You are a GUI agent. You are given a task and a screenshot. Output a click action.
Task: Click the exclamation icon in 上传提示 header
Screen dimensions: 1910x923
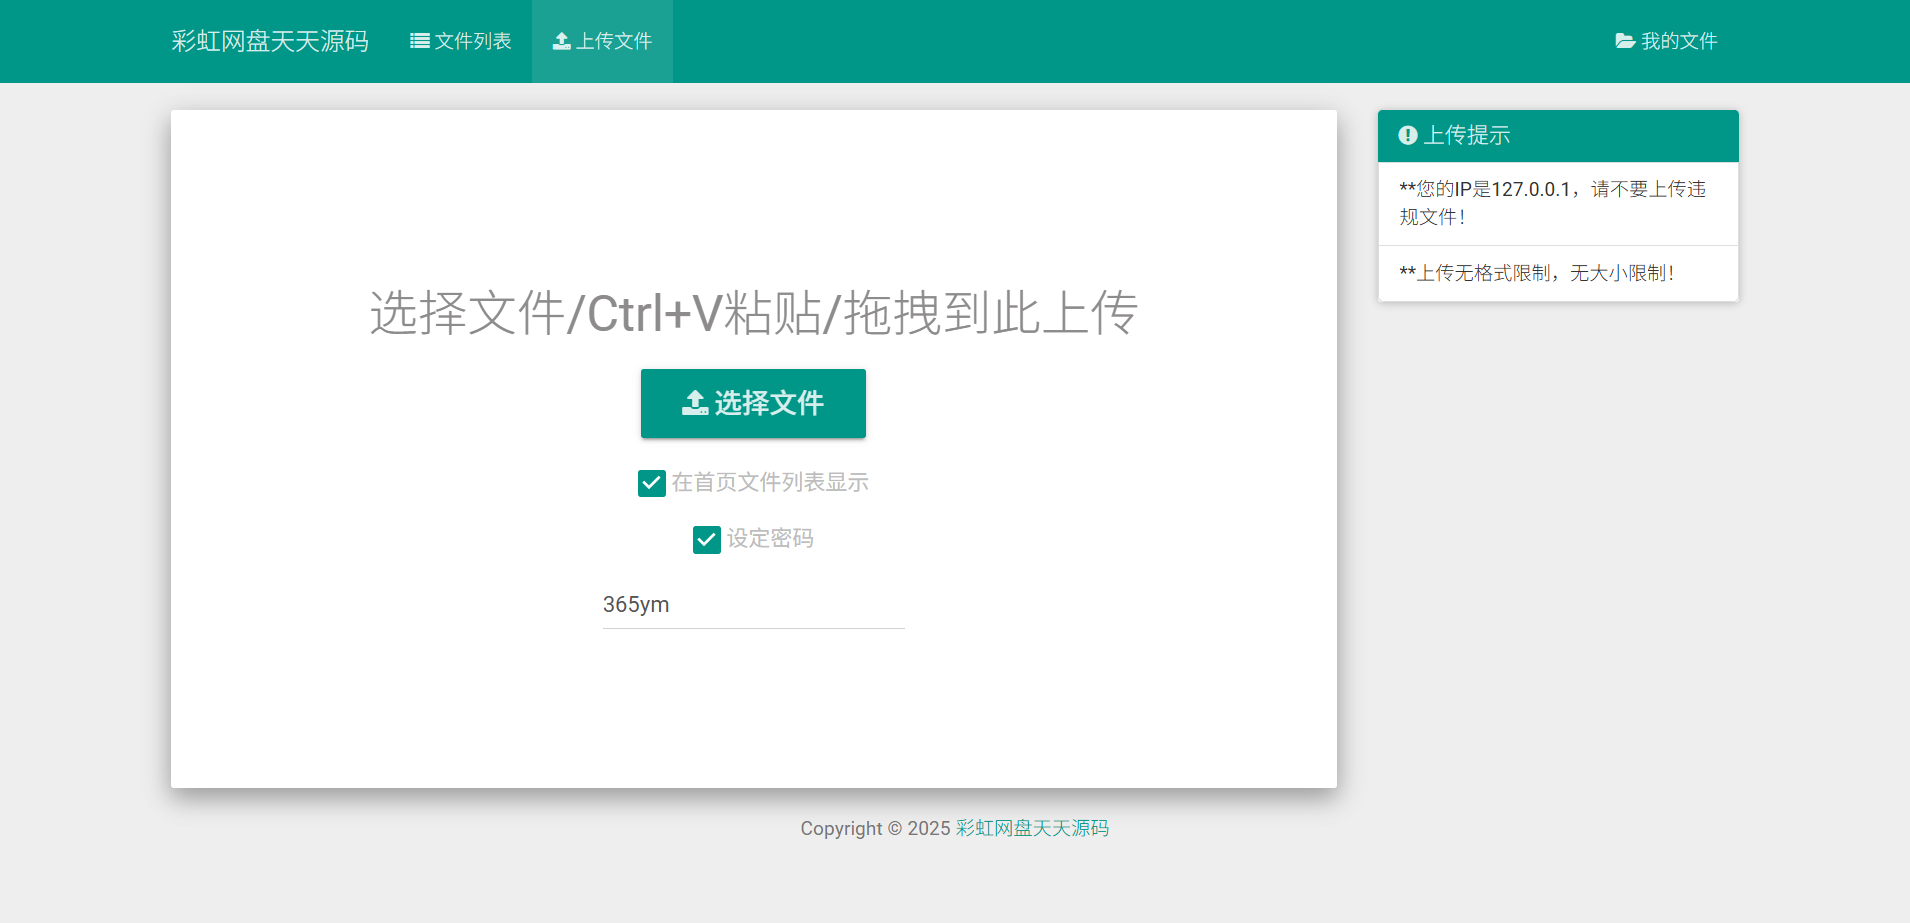1409,135
